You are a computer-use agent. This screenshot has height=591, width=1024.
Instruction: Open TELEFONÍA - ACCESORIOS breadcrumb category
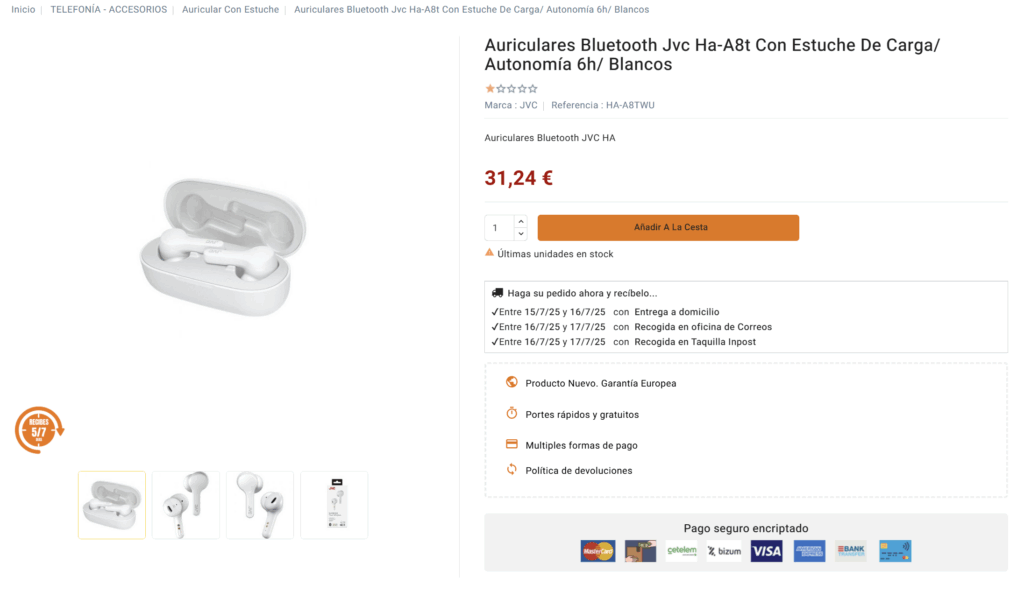pyautogui.click(x=109, y=10)
